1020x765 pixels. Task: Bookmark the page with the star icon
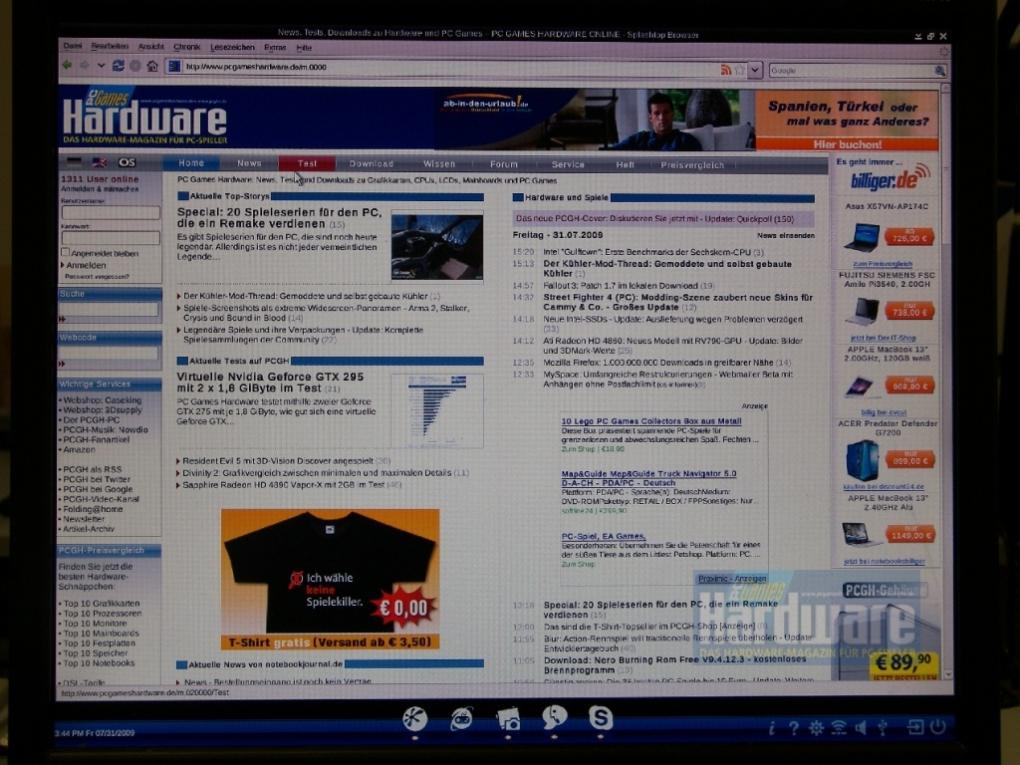pyautogui.click(x=740, y=70)
